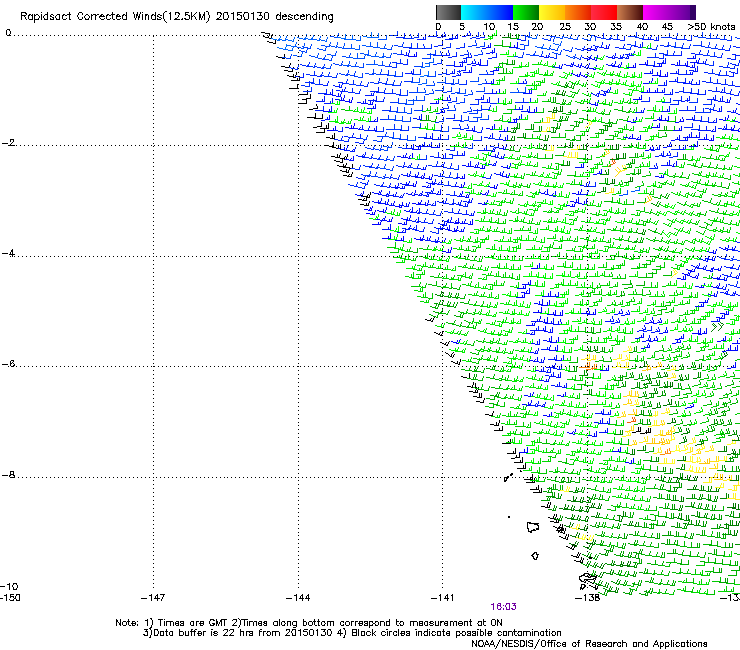Click the '-147' longitude axis label
Viewport: 740px width, 650px height.
(x=153, y=598)
